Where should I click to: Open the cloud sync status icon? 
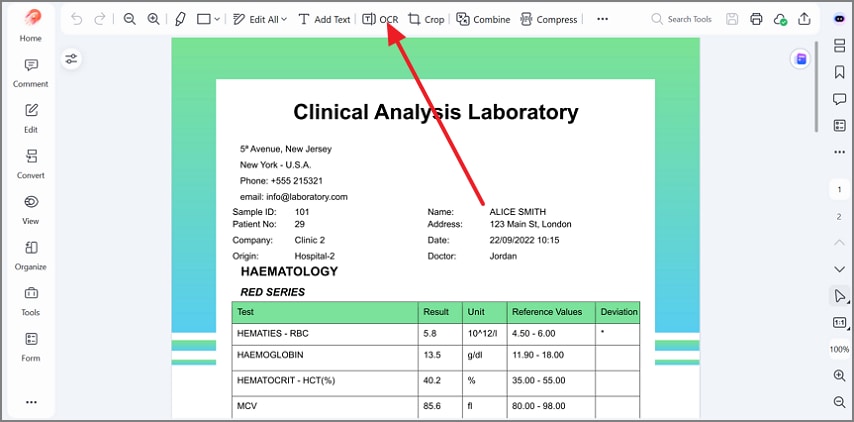780,19
